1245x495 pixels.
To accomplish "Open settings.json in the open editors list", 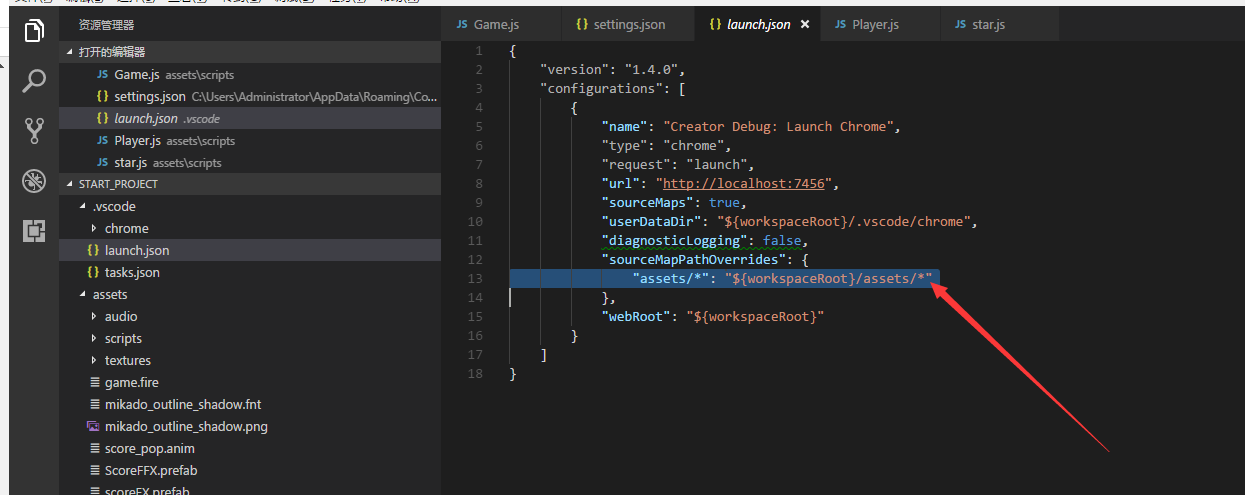I will click(x=249, y=96).
